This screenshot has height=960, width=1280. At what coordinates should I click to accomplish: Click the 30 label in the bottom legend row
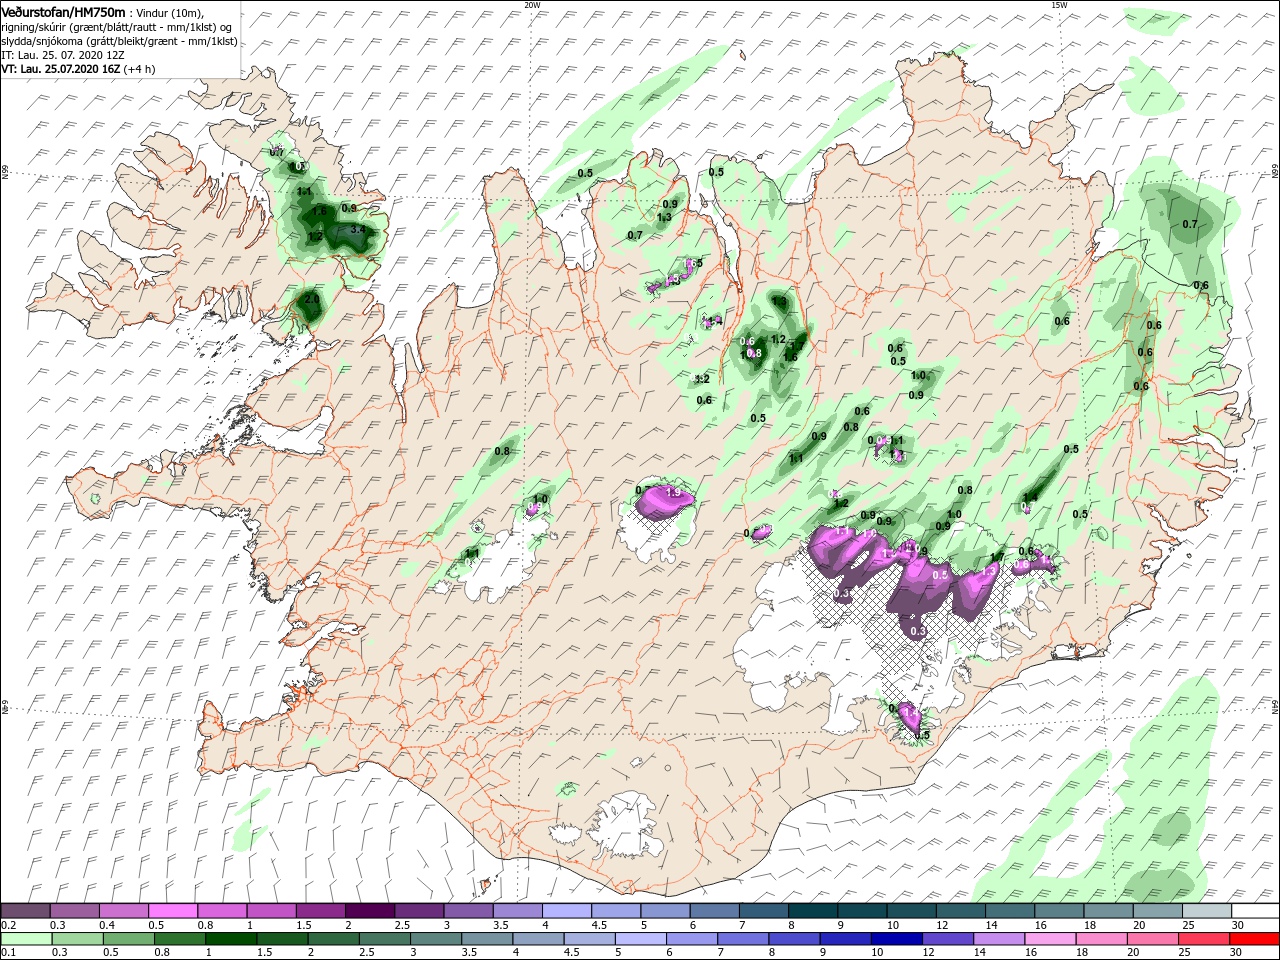1238,953
